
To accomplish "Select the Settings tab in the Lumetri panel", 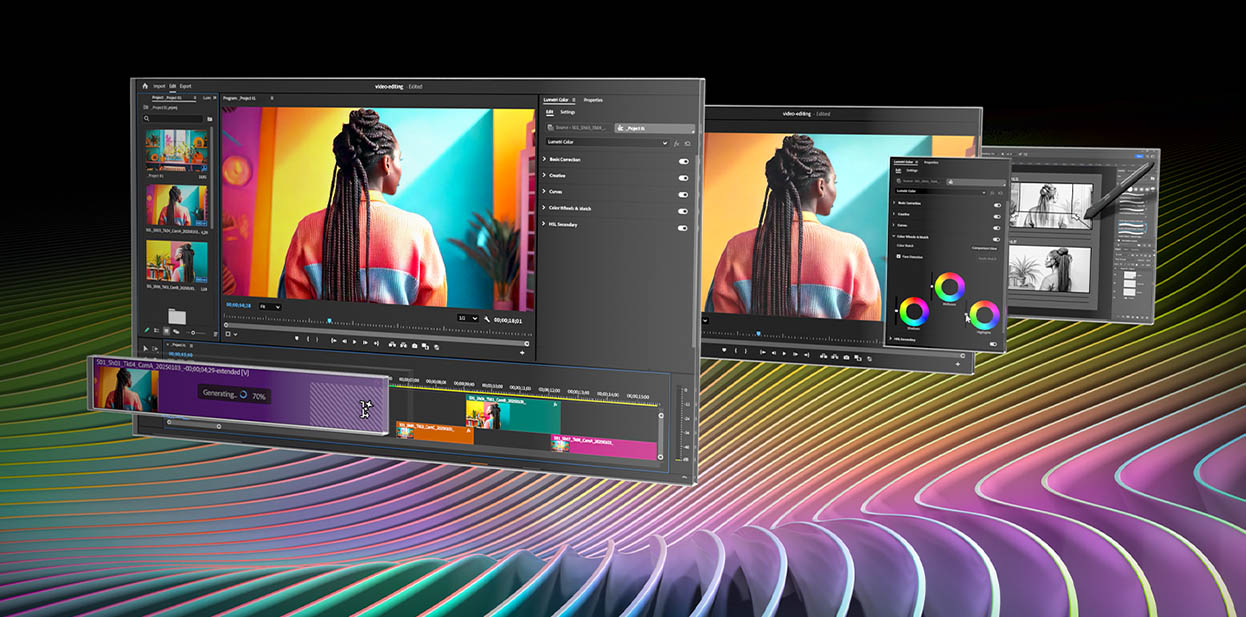I will [567, 113].
